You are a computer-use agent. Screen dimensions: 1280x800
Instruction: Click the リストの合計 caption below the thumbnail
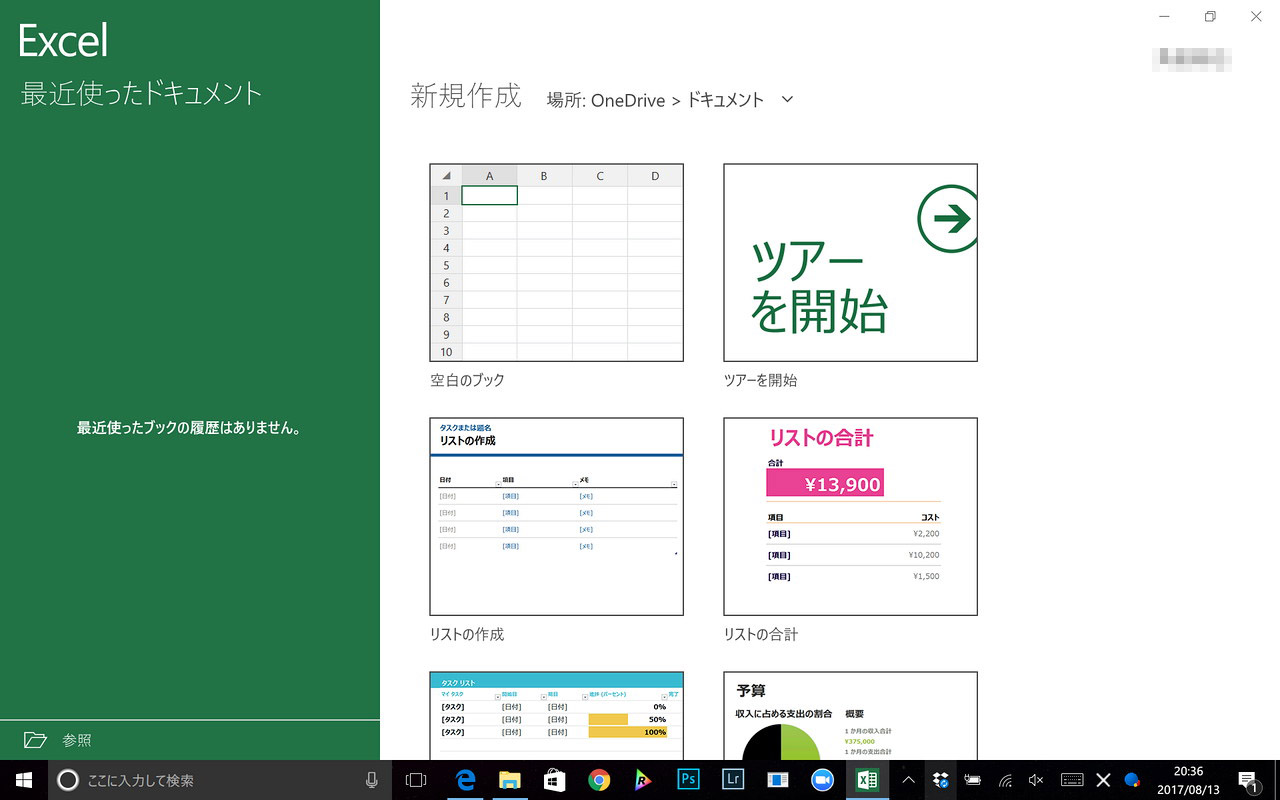[761, 634]
